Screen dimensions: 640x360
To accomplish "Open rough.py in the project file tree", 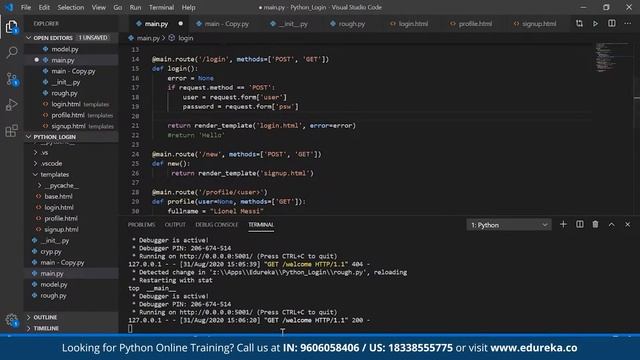I will pos(53,296).
